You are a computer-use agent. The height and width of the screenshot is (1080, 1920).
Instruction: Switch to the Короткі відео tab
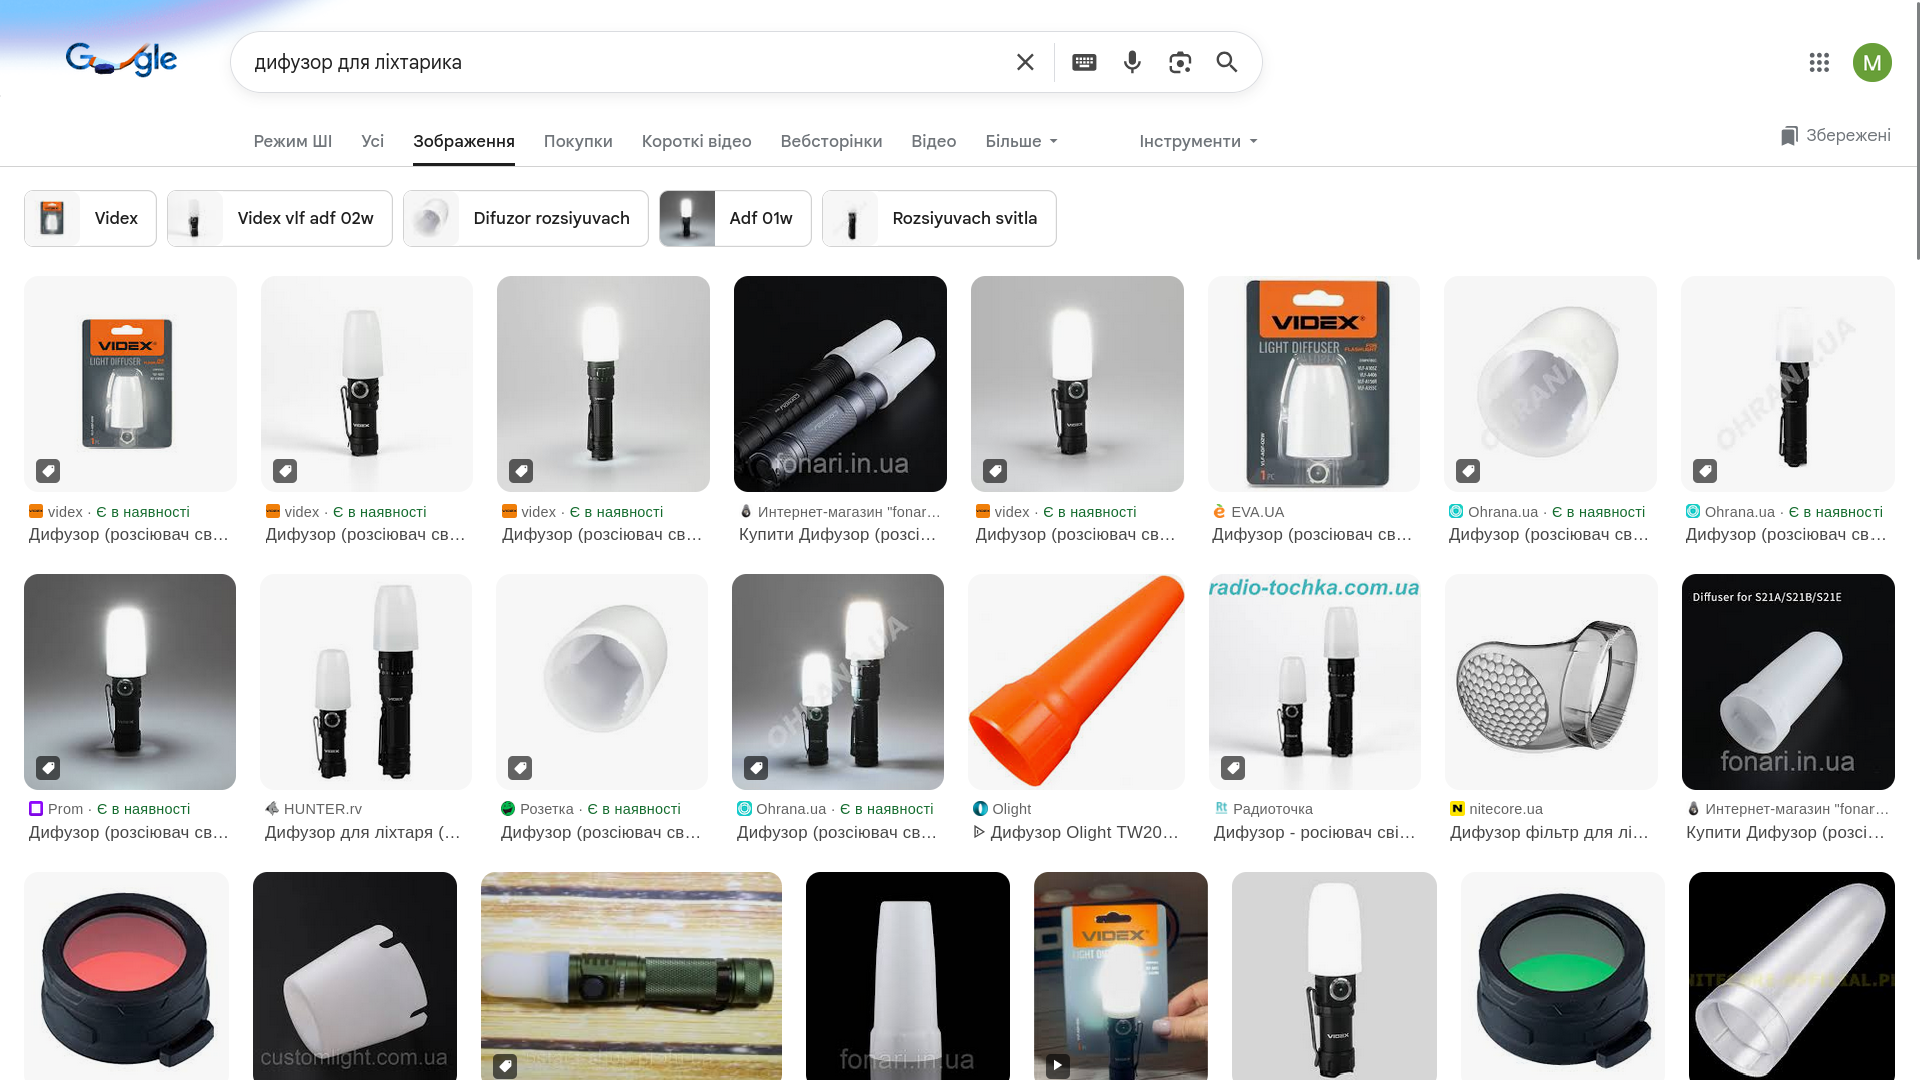[x=696, y=141]
